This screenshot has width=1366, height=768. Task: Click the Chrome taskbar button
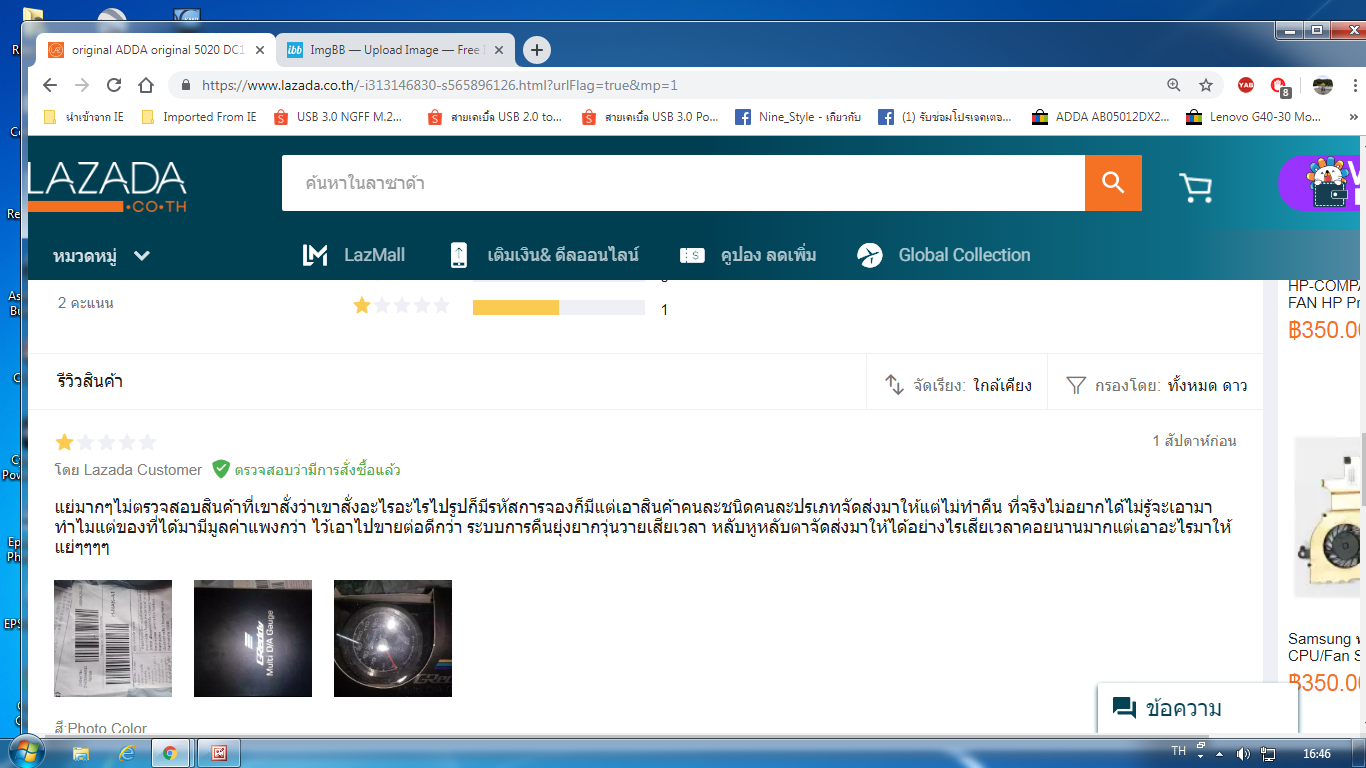(170, 753)
